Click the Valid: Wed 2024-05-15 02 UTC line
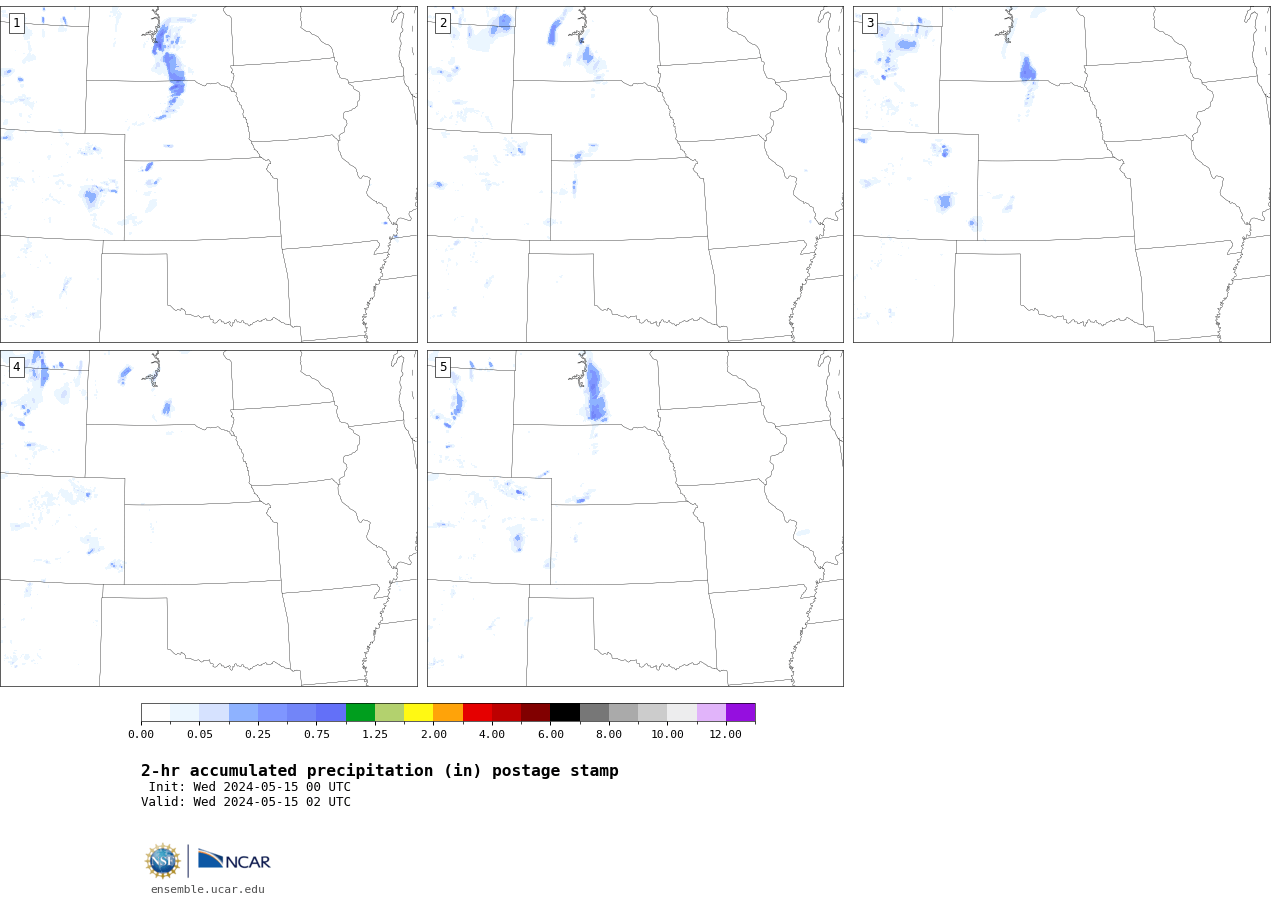Image resolution: width=1280 pixels, height=901 pixels. [x=246, y=802]
